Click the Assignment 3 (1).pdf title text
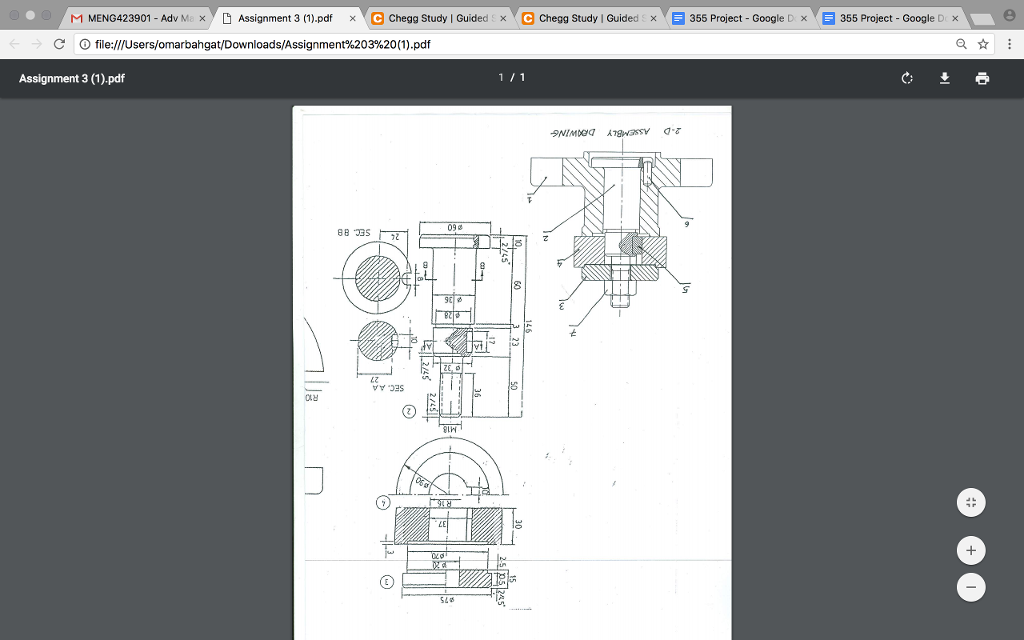 [72, 78]
